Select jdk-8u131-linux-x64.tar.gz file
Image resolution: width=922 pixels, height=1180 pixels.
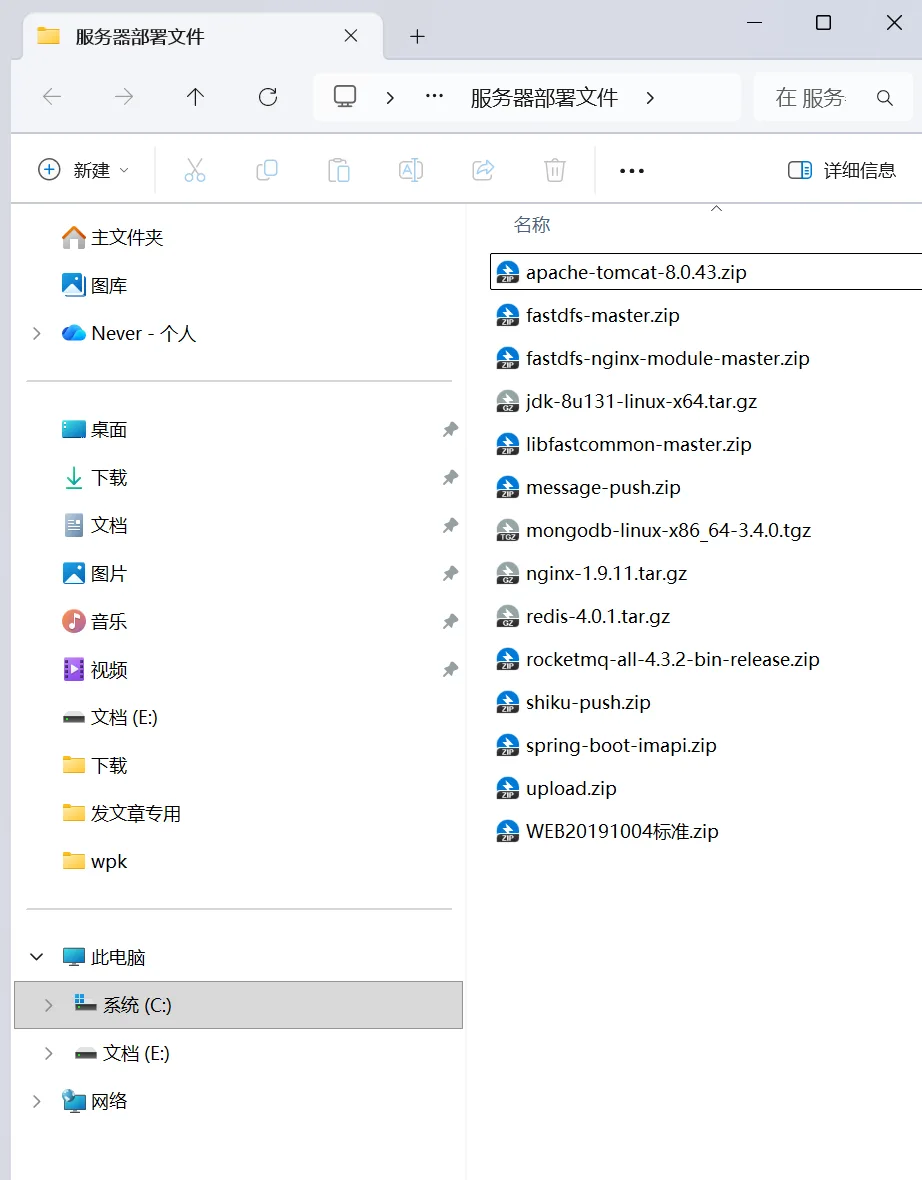point(626,401)
